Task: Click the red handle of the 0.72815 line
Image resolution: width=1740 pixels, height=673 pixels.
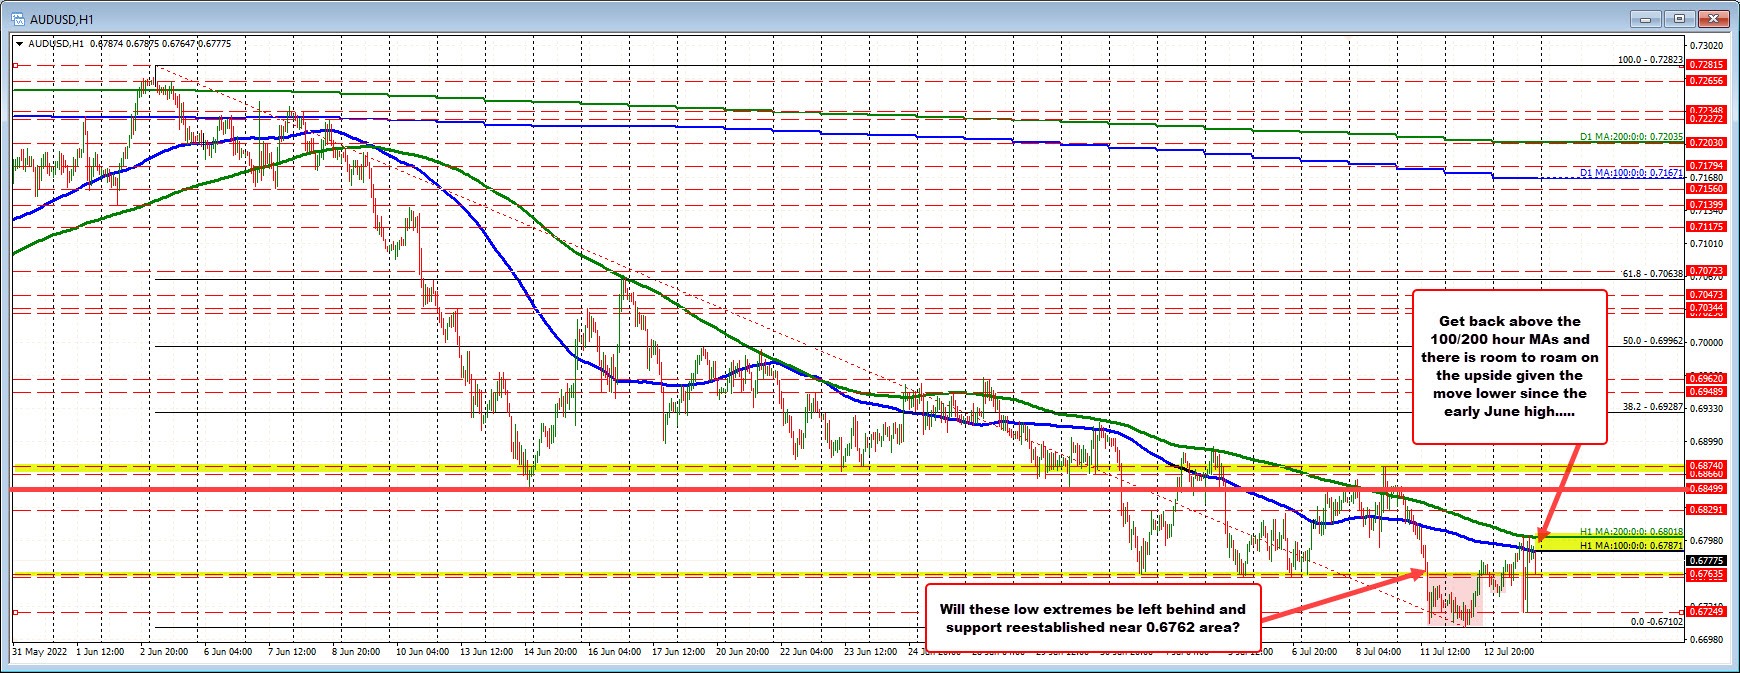Action: 15,64
